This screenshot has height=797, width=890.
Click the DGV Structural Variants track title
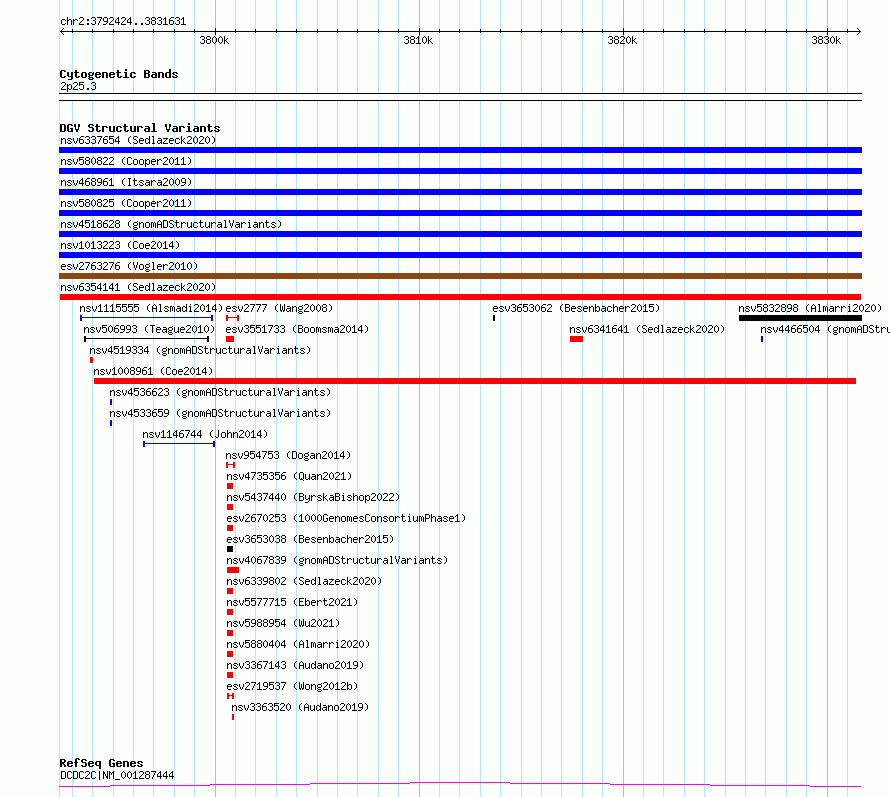pos(140,128)
